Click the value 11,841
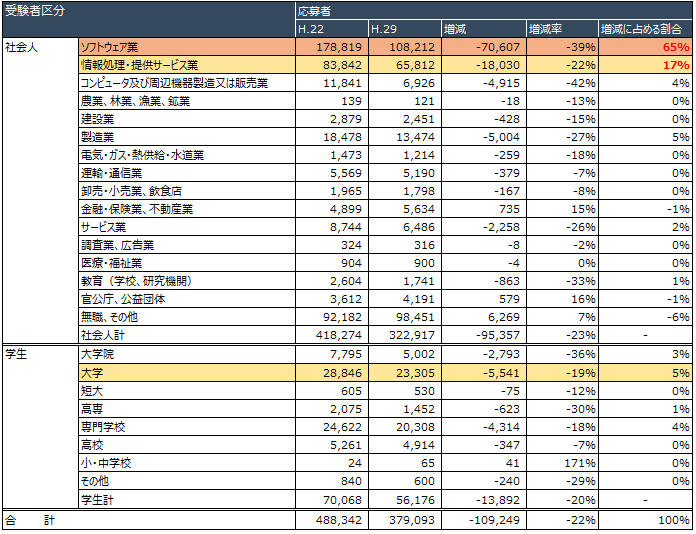 tap(342, 83)
